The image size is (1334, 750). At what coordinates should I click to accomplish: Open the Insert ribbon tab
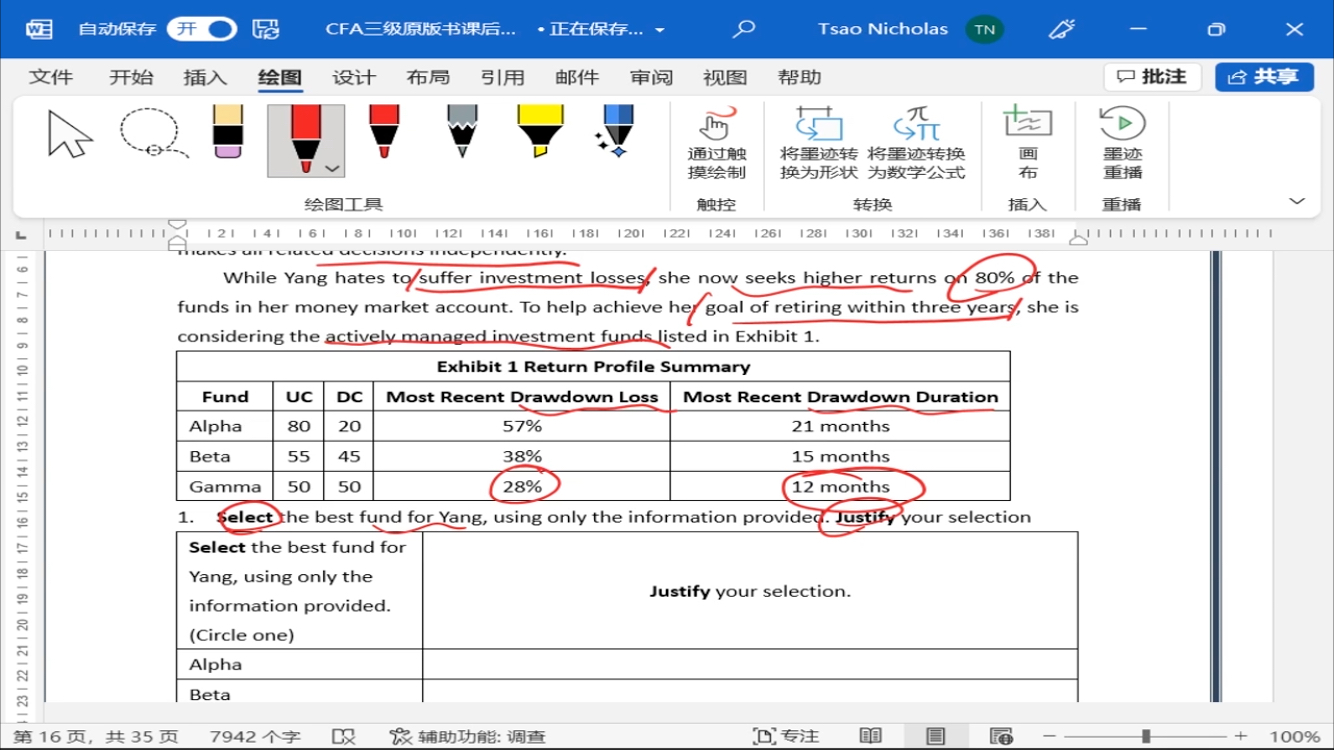pyautogui.click(x=205, y=77)
